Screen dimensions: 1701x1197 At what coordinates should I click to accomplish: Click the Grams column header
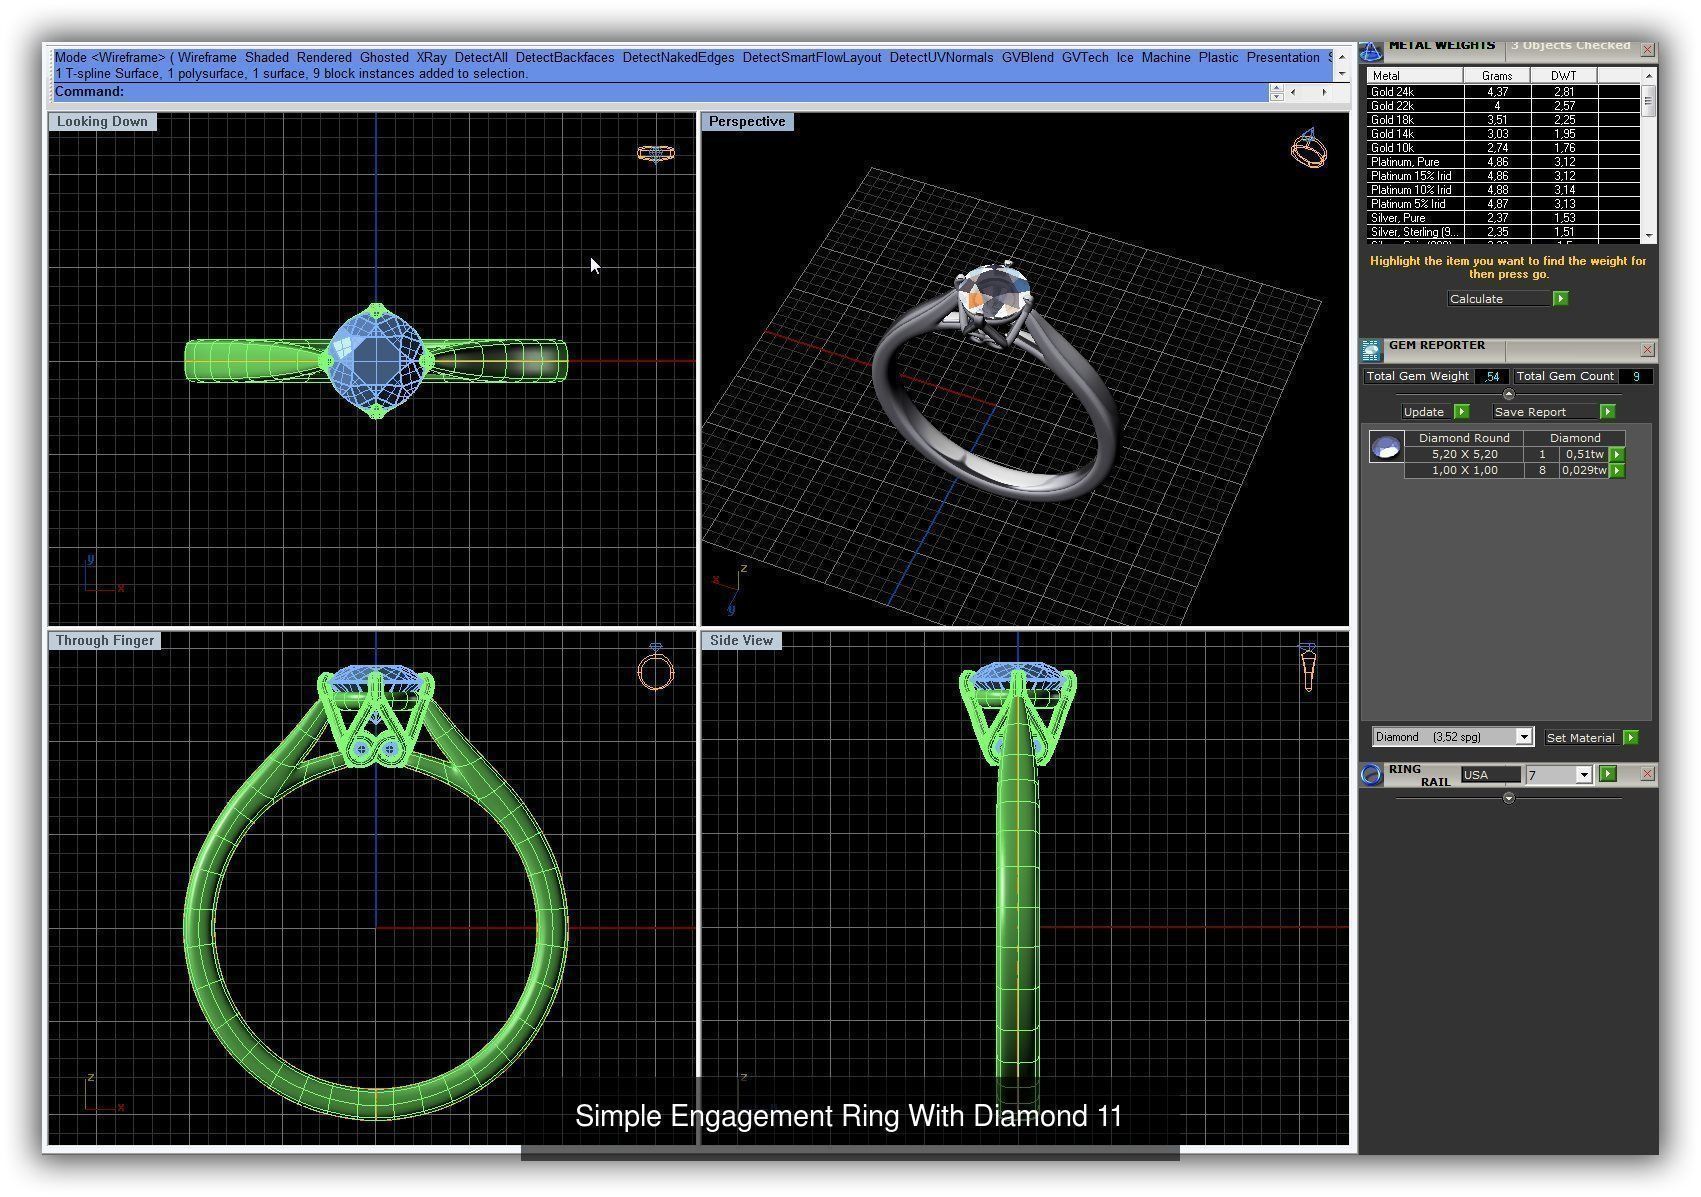click(1497, 76)
